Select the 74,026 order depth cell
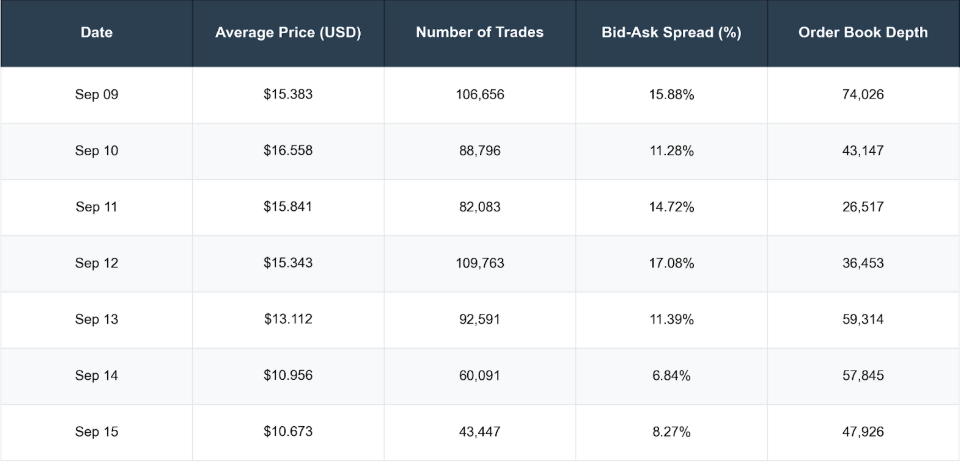Screen dimensions: 960x464 (863, 95)
